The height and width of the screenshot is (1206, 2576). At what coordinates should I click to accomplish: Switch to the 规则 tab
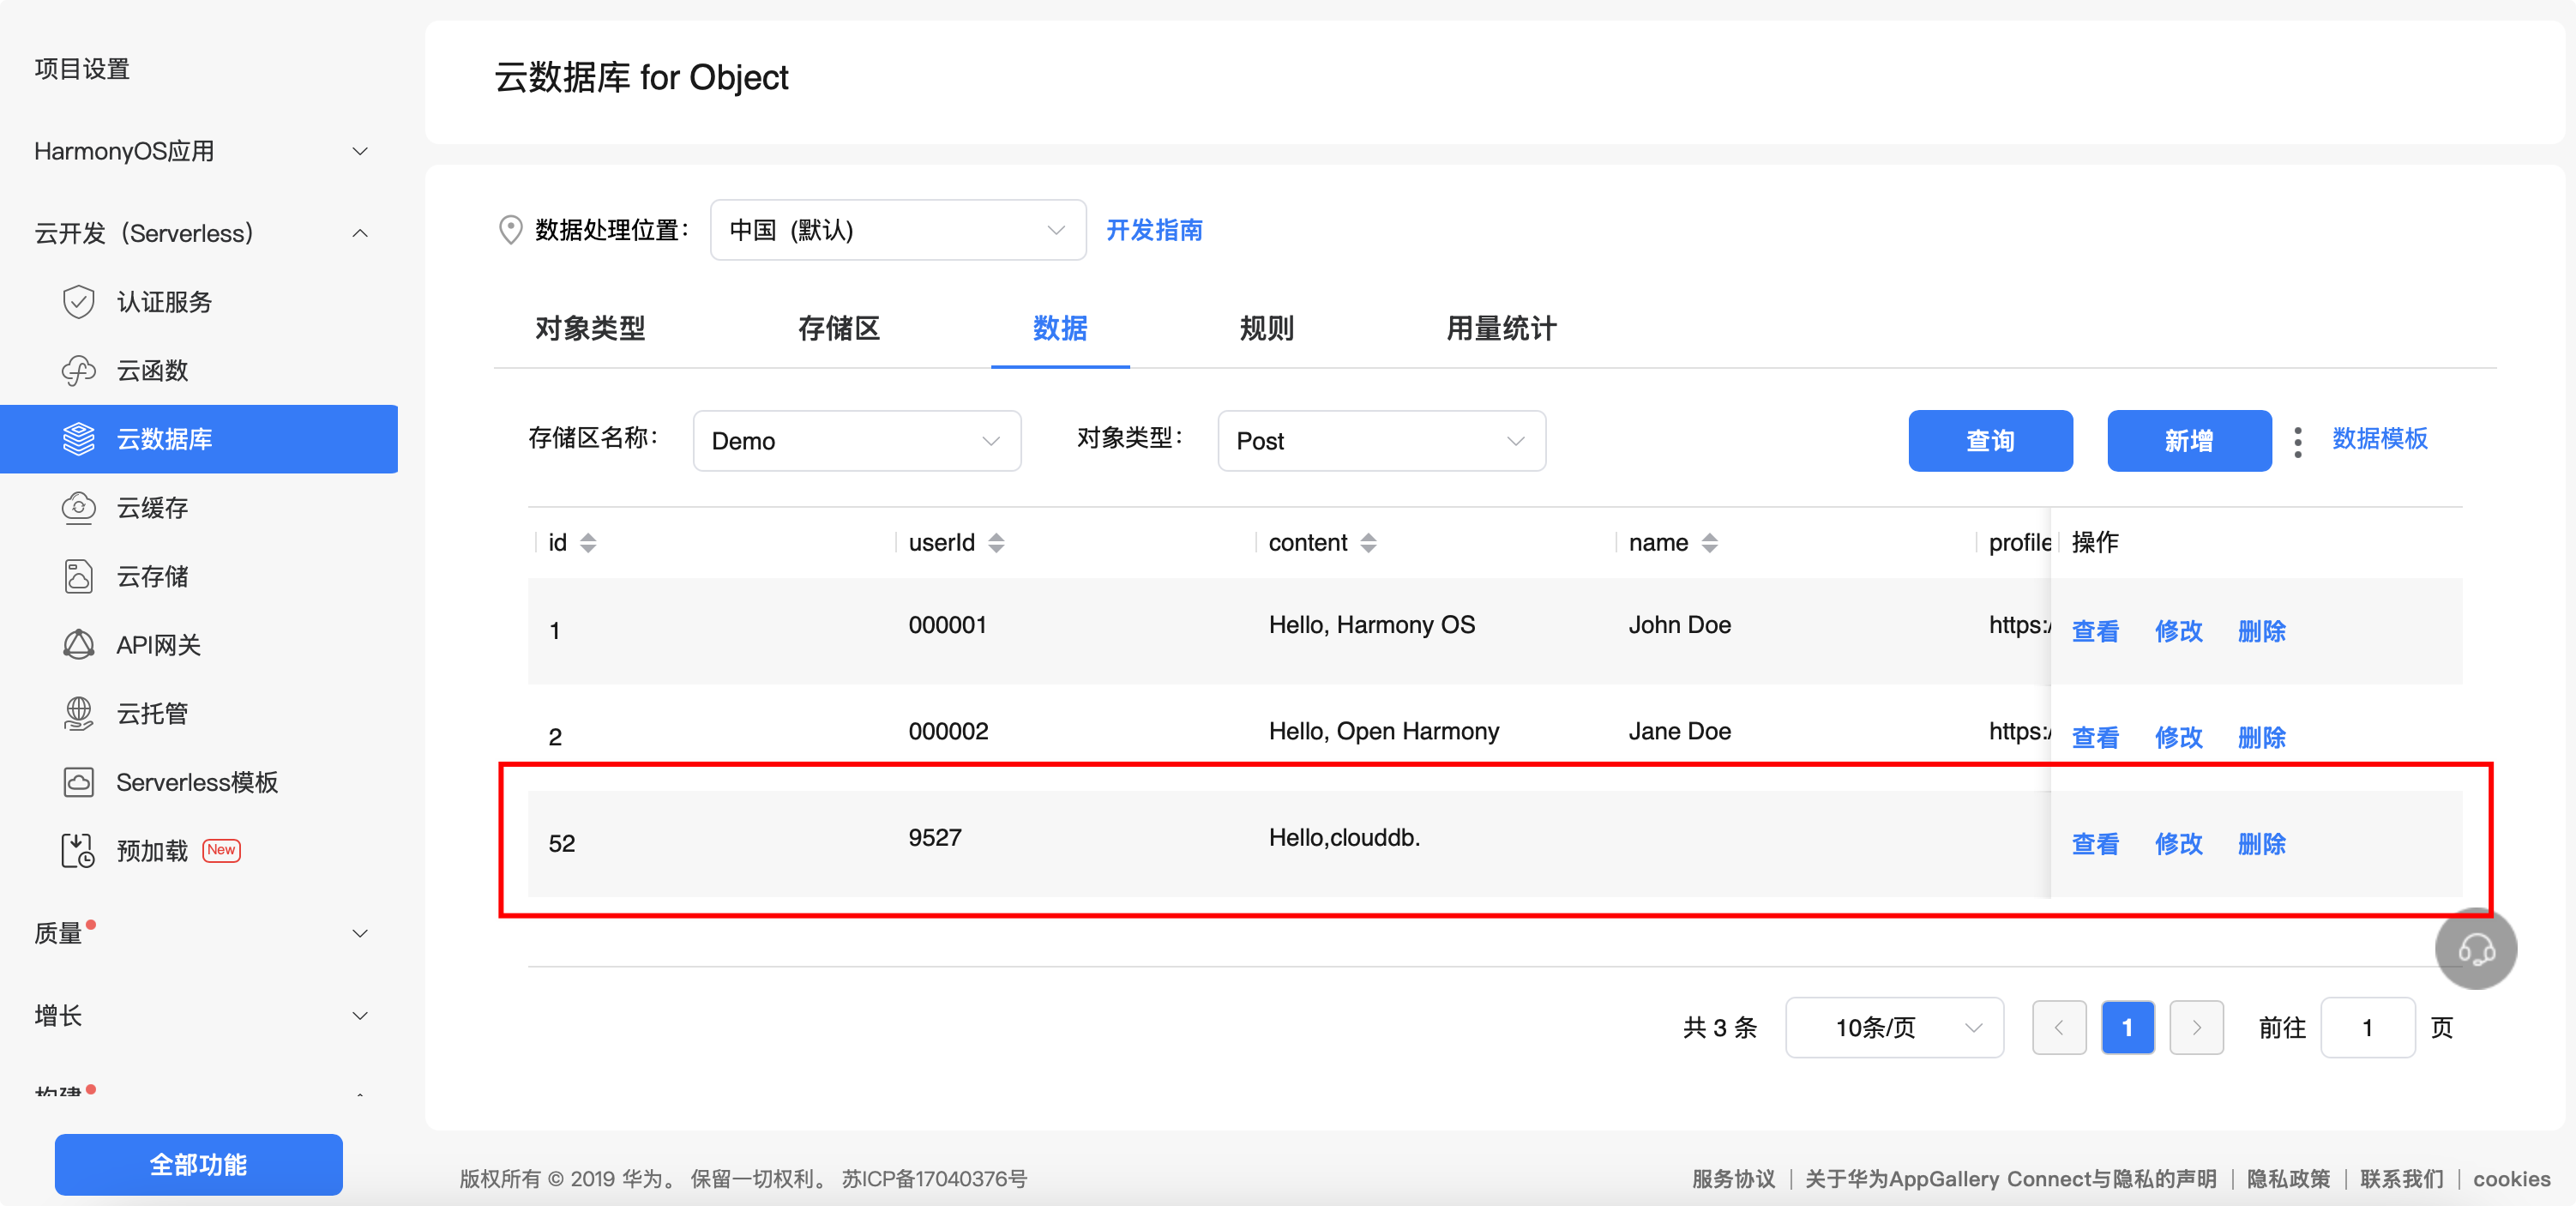click(x=1267, y=329)
